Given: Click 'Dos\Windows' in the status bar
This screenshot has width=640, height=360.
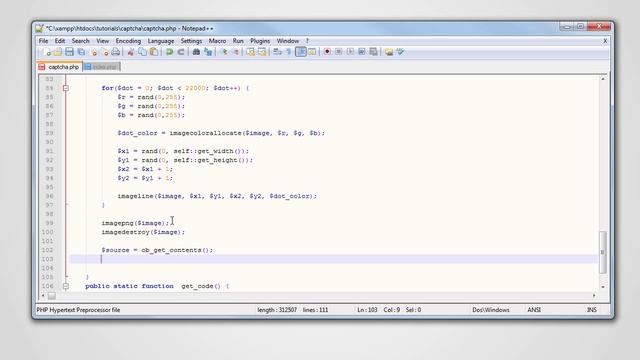Looking at the screenshot, I should tap(491, 310).
